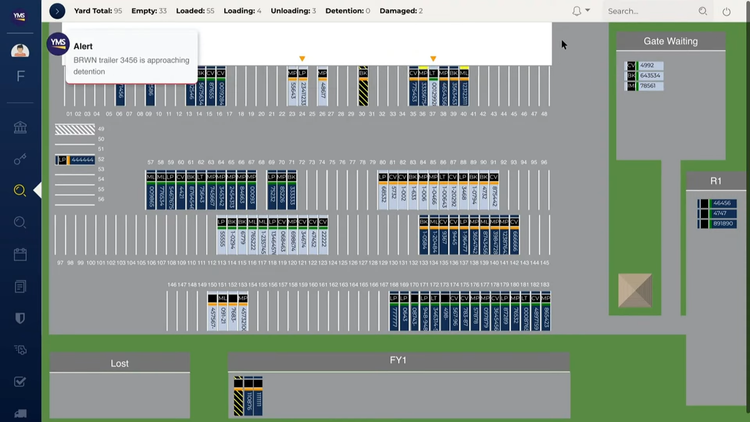Open the calendar icon in the sidebar
750x422 pixels.
coord(20,254)
